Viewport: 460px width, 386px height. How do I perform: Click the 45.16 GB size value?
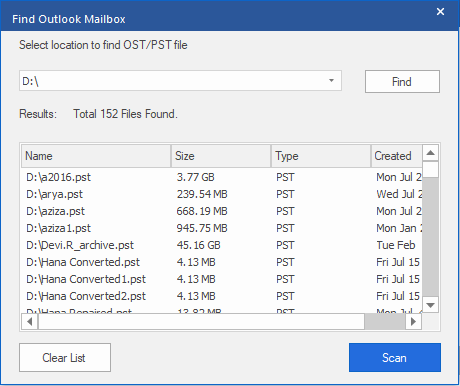pos(198,245)
